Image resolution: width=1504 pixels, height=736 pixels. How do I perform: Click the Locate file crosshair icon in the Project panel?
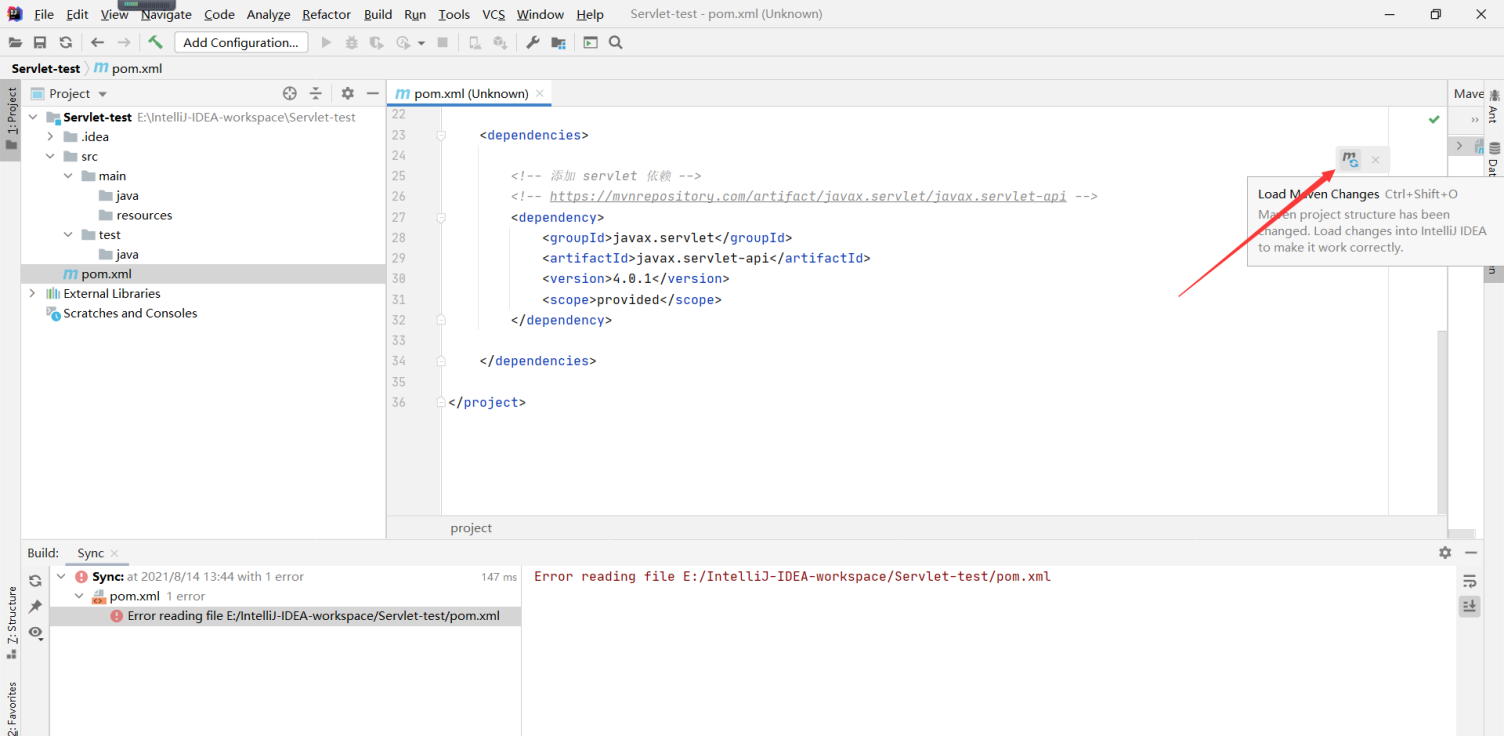290,93
